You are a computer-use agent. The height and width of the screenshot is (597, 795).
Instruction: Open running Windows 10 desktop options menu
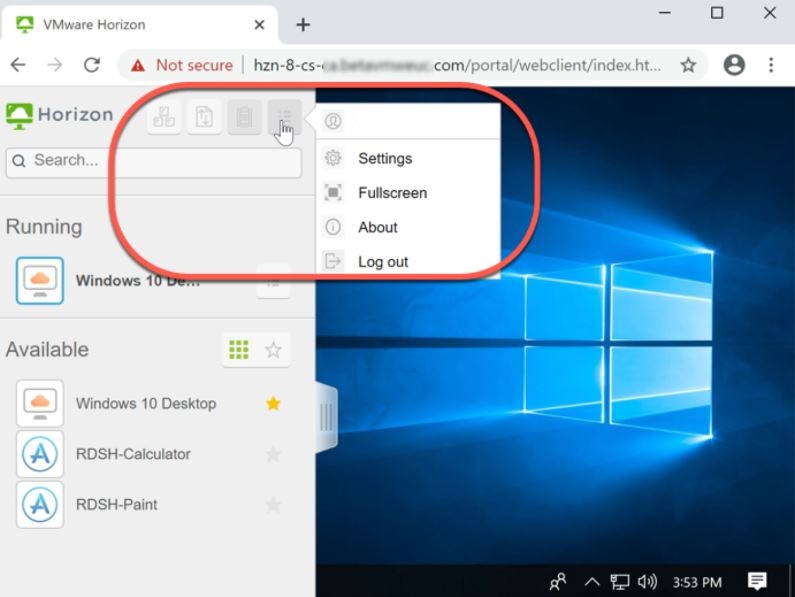pos(273,282)
